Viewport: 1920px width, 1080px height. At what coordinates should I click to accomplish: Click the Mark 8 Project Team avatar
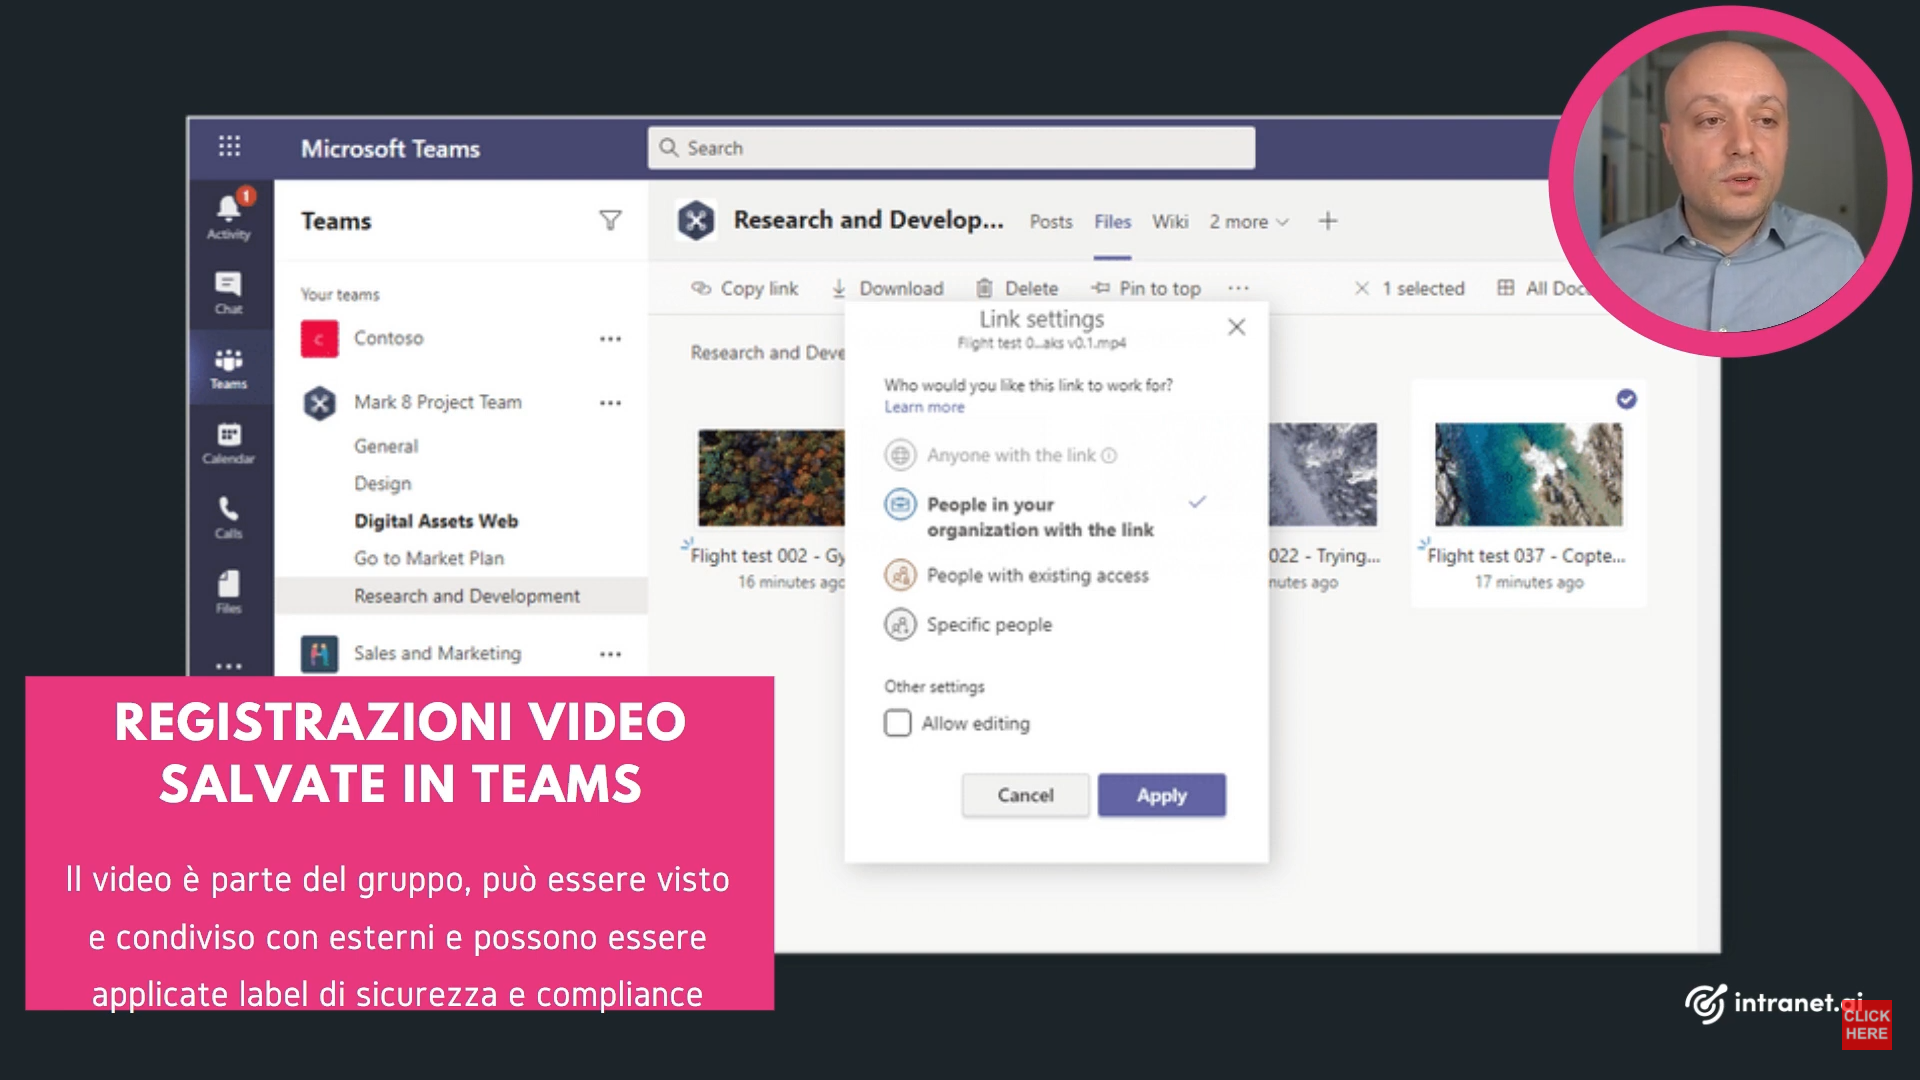click(320, 403)
